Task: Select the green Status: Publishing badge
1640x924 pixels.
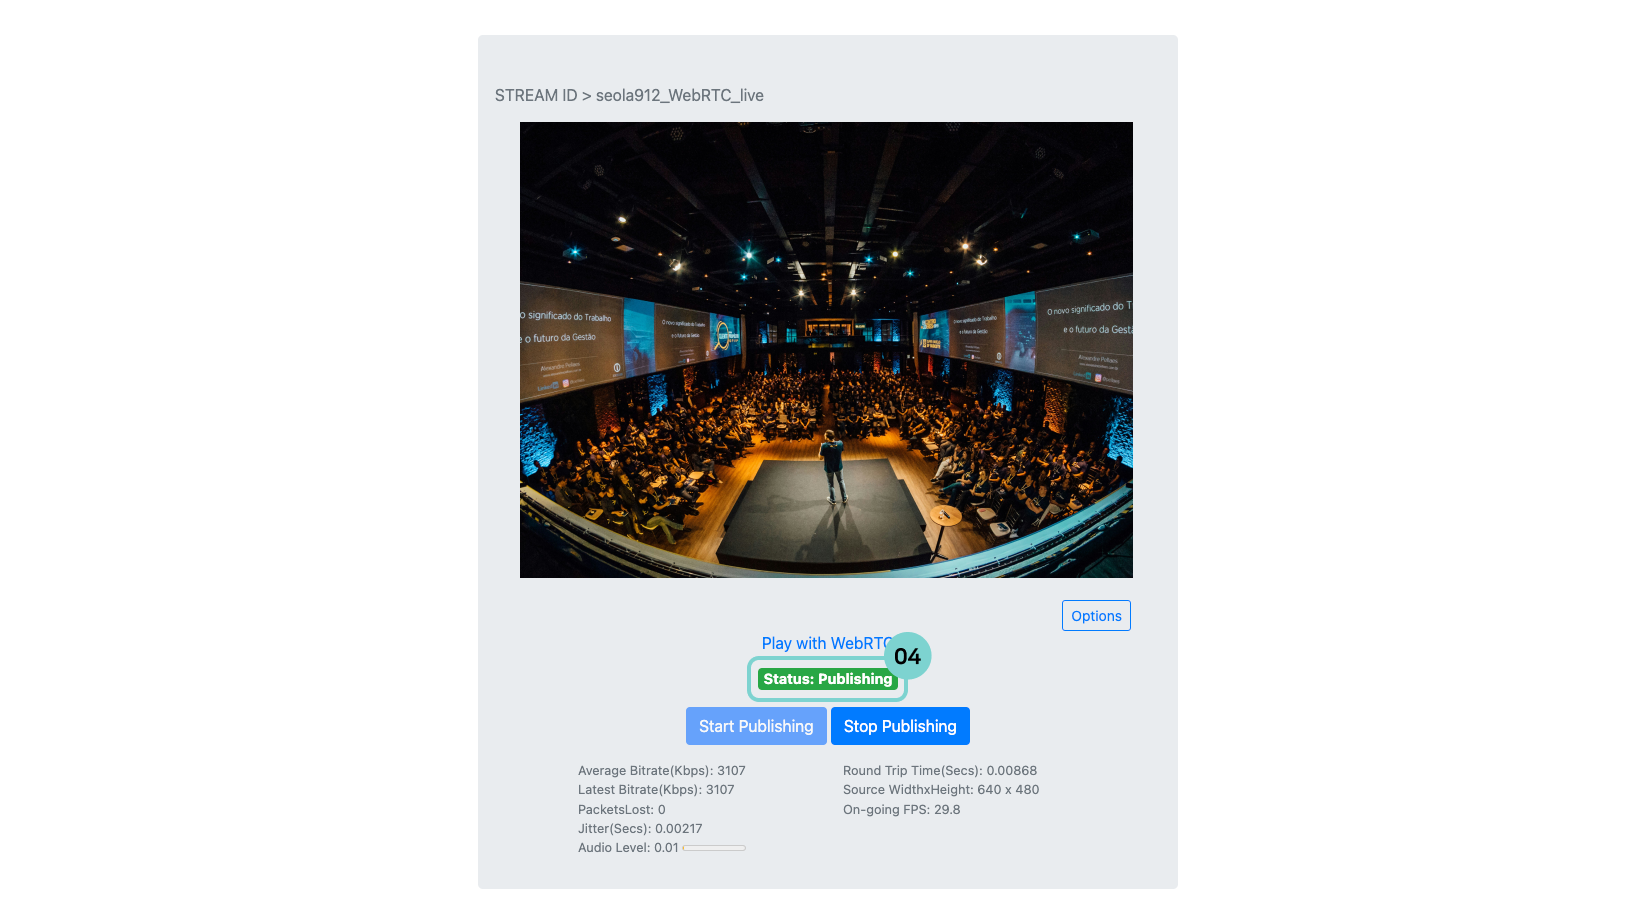Action: (827, 679)
